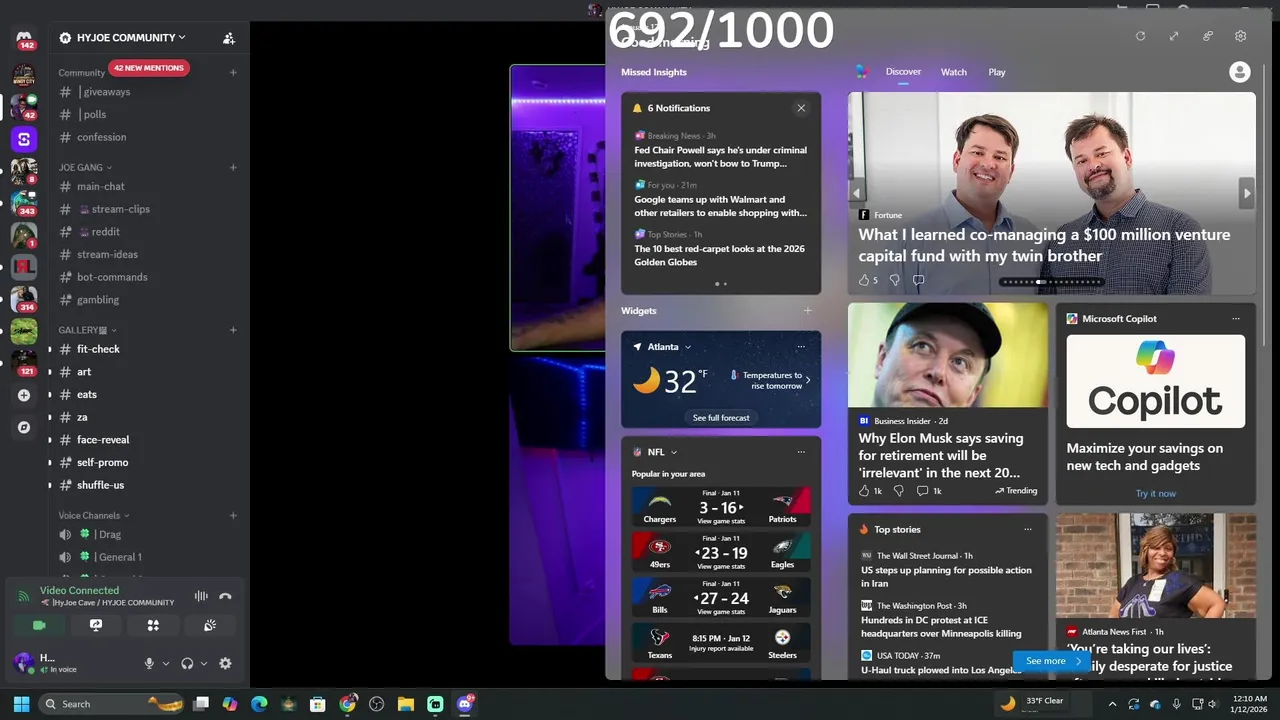
Task: Click the See more button
Action: pyautogui.click(x=1051, y=661)
